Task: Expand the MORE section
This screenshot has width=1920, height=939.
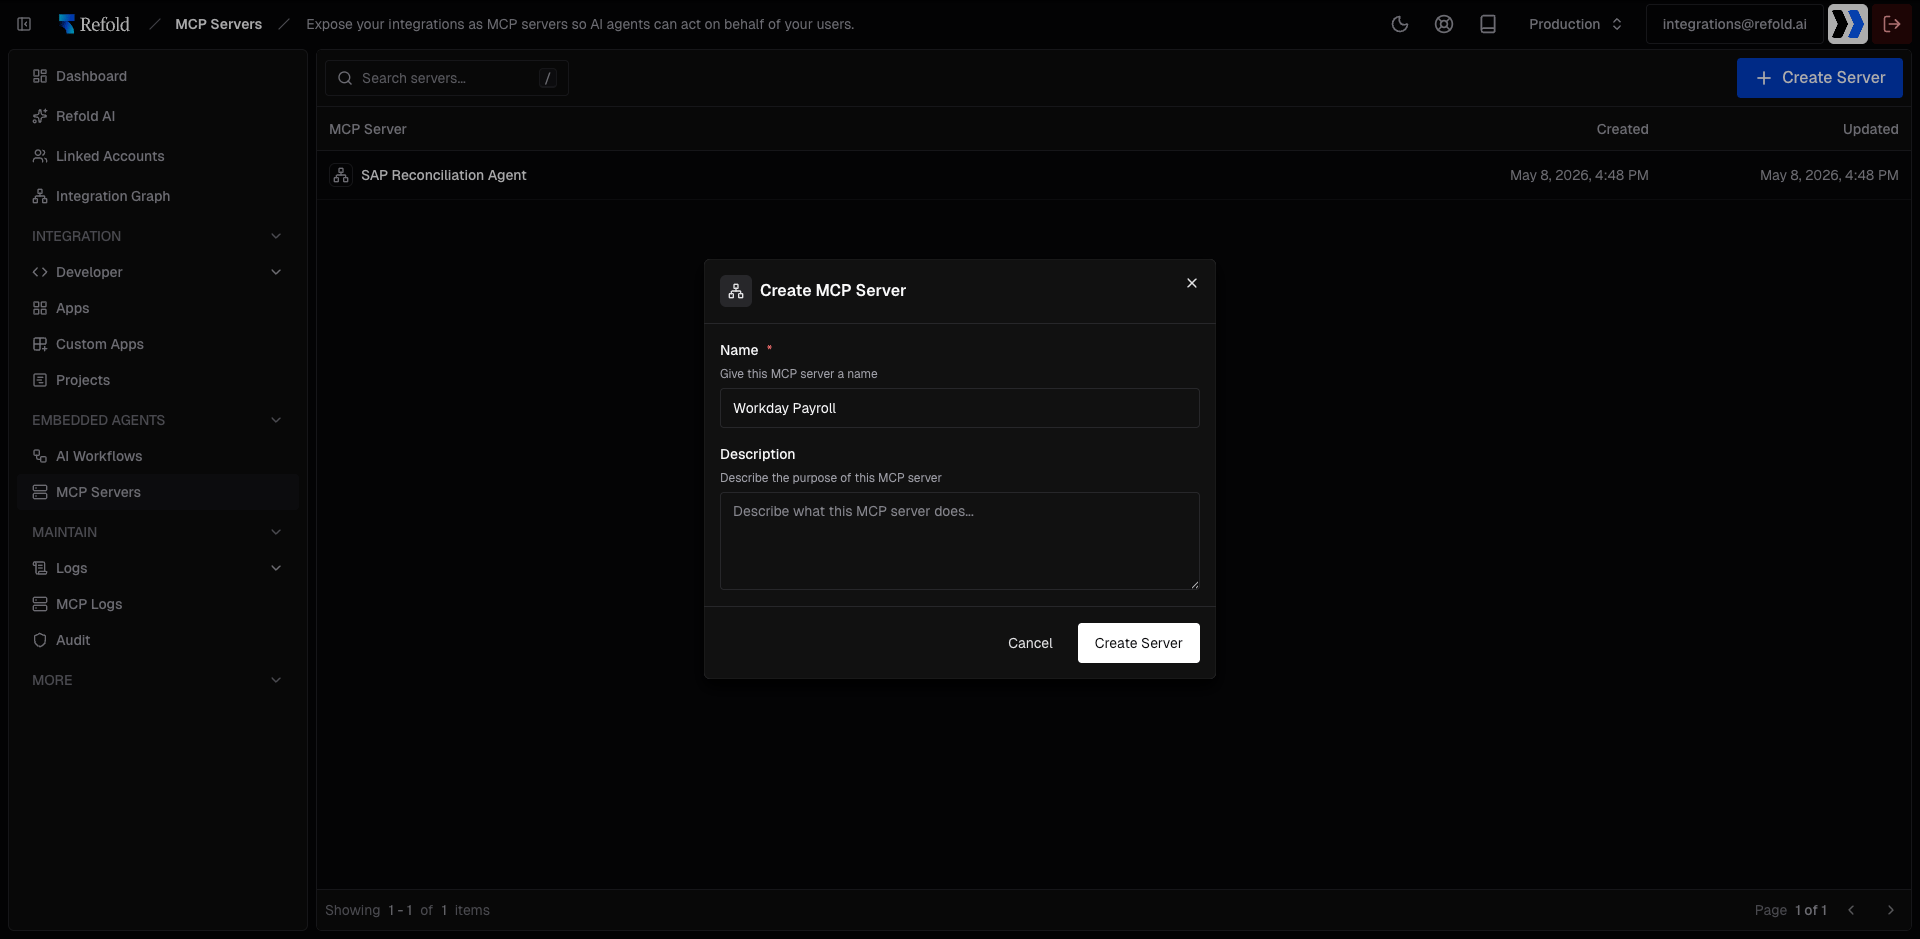Action: pyautogui.click(x=158, y=680)
